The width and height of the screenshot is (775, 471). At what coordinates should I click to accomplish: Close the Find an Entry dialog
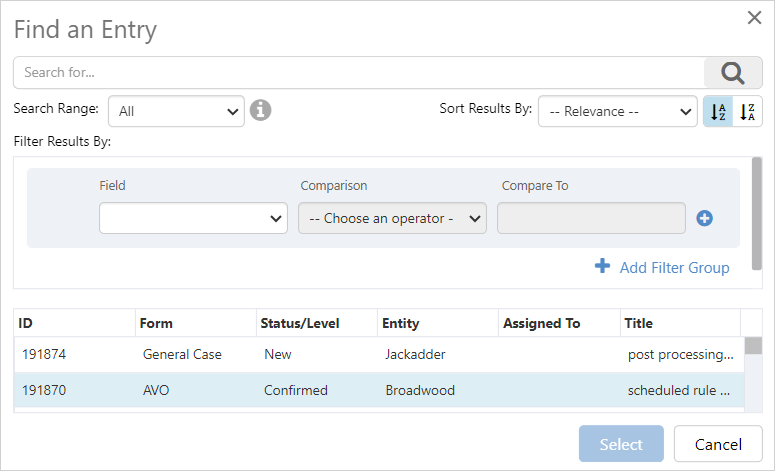(x=754, y=17)
